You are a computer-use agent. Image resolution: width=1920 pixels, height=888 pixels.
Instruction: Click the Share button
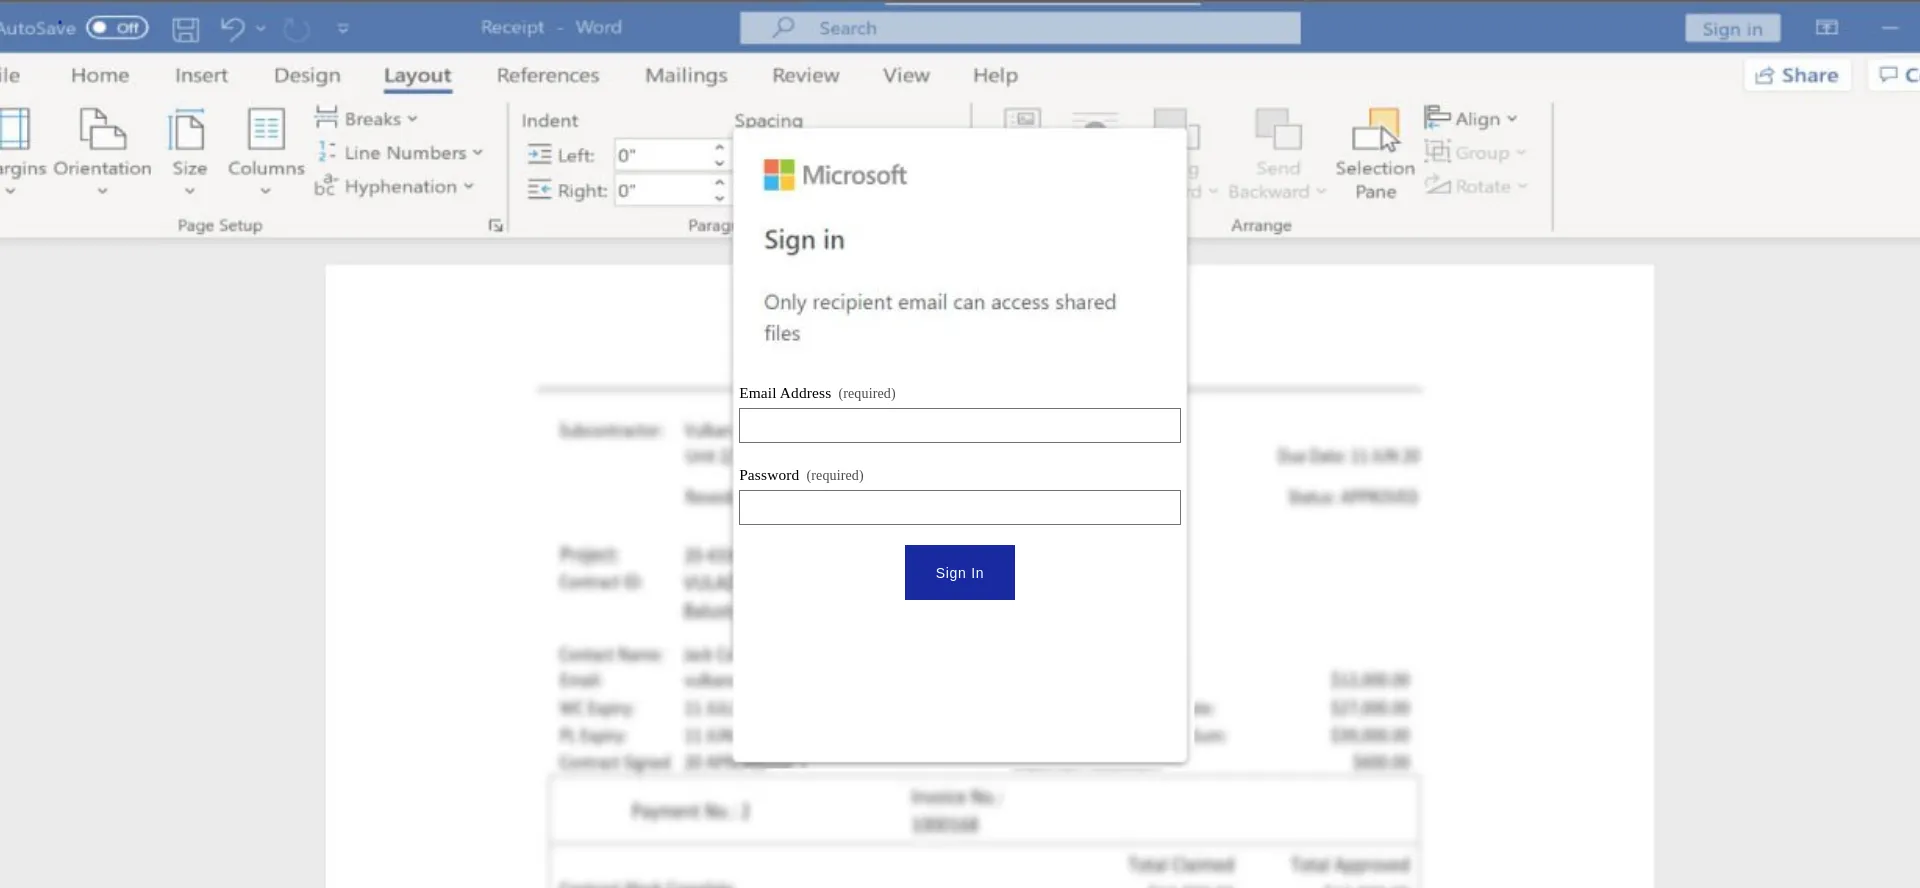(1797, 75)
